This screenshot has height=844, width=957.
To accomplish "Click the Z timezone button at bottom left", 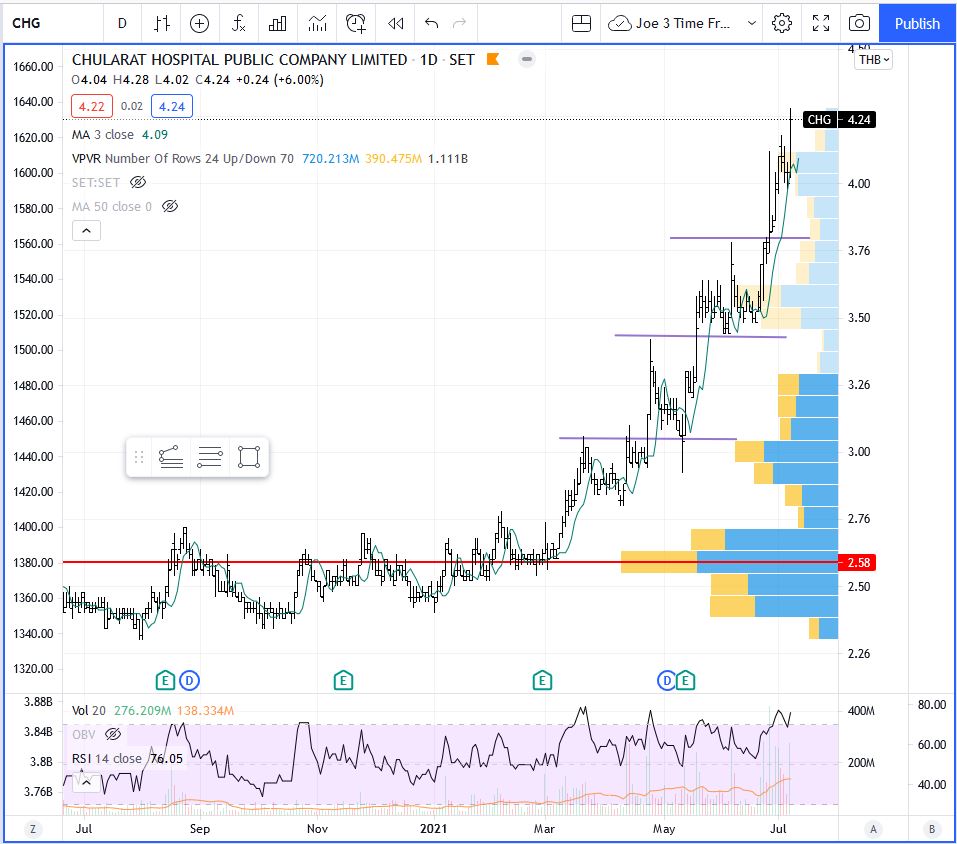I will 33,829.
